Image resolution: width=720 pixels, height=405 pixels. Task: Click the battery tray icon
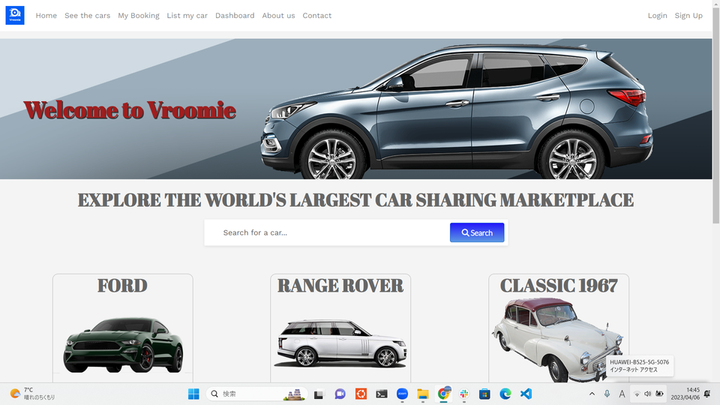click(659, 394)
